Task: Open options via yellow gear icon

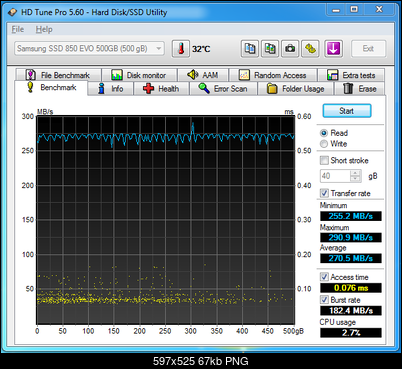Action: click(310, 49)
